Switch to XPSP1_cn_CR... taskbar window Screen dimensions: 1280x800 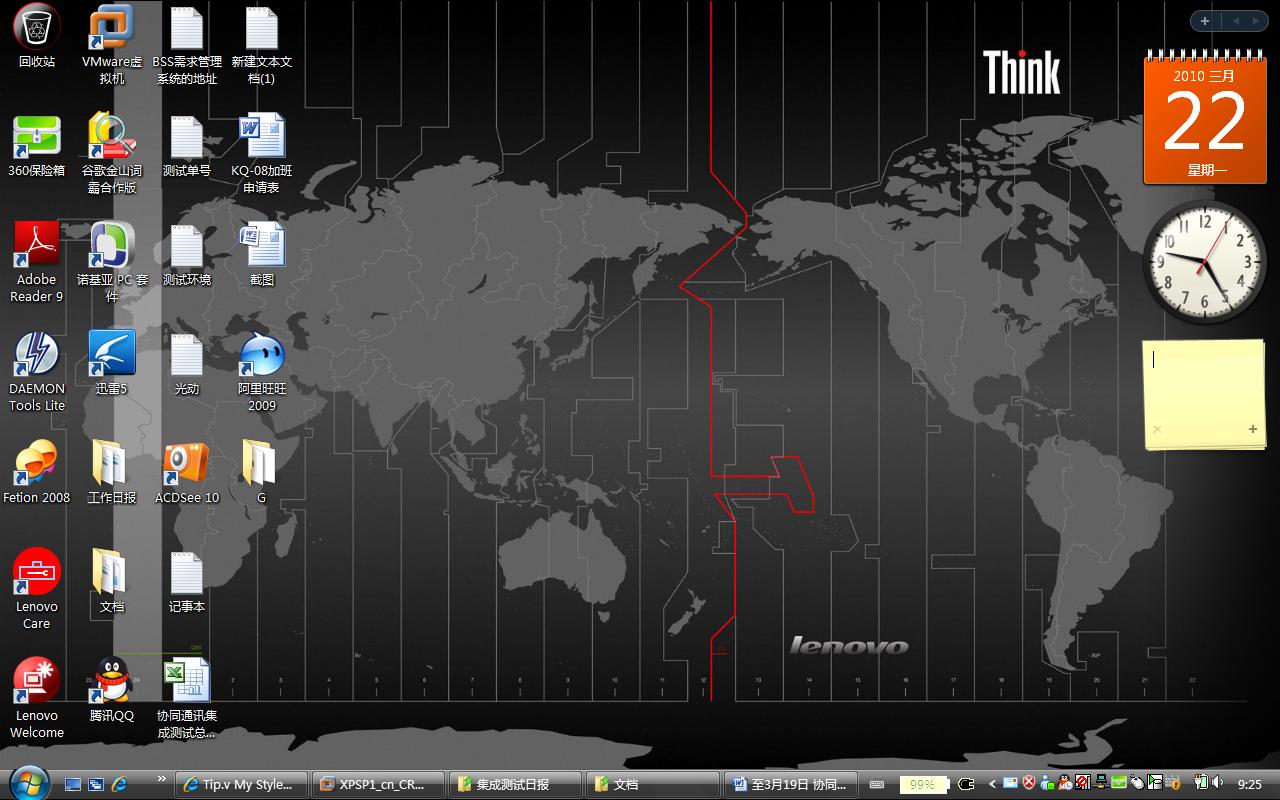[378, 784]
